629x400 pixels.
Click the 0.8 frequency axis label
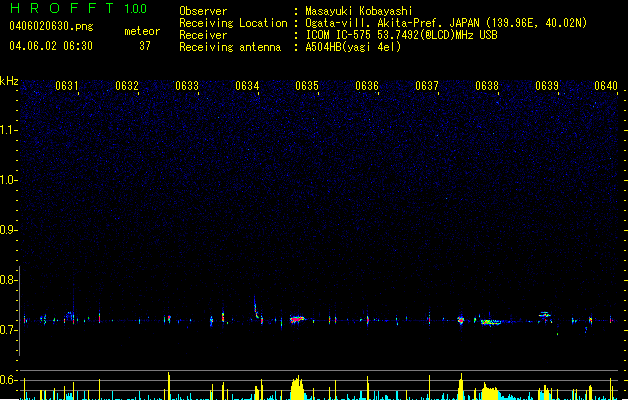8,280
